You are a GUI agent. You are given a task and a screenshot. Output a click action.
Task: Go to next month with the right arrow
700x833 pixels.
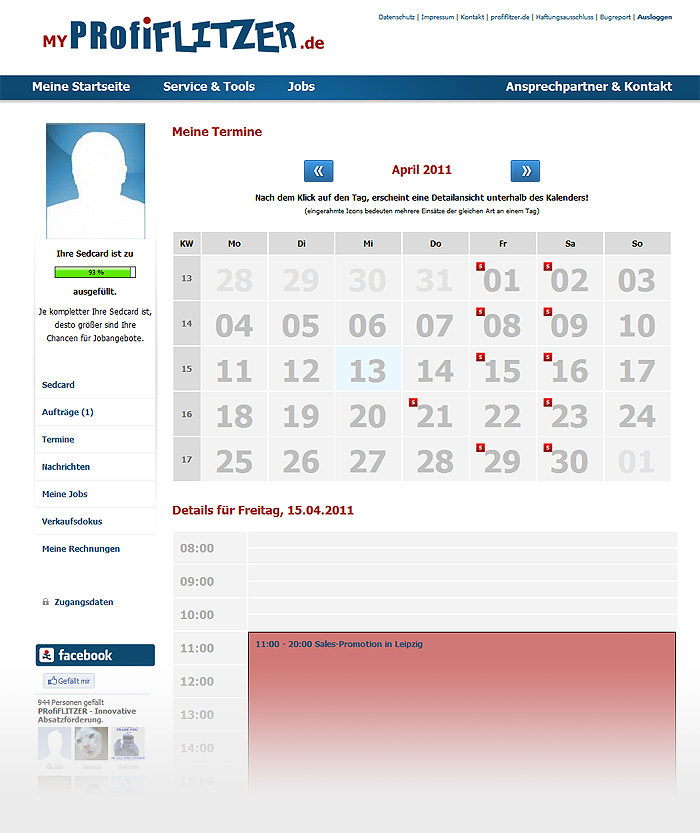(x=525, y=171)
